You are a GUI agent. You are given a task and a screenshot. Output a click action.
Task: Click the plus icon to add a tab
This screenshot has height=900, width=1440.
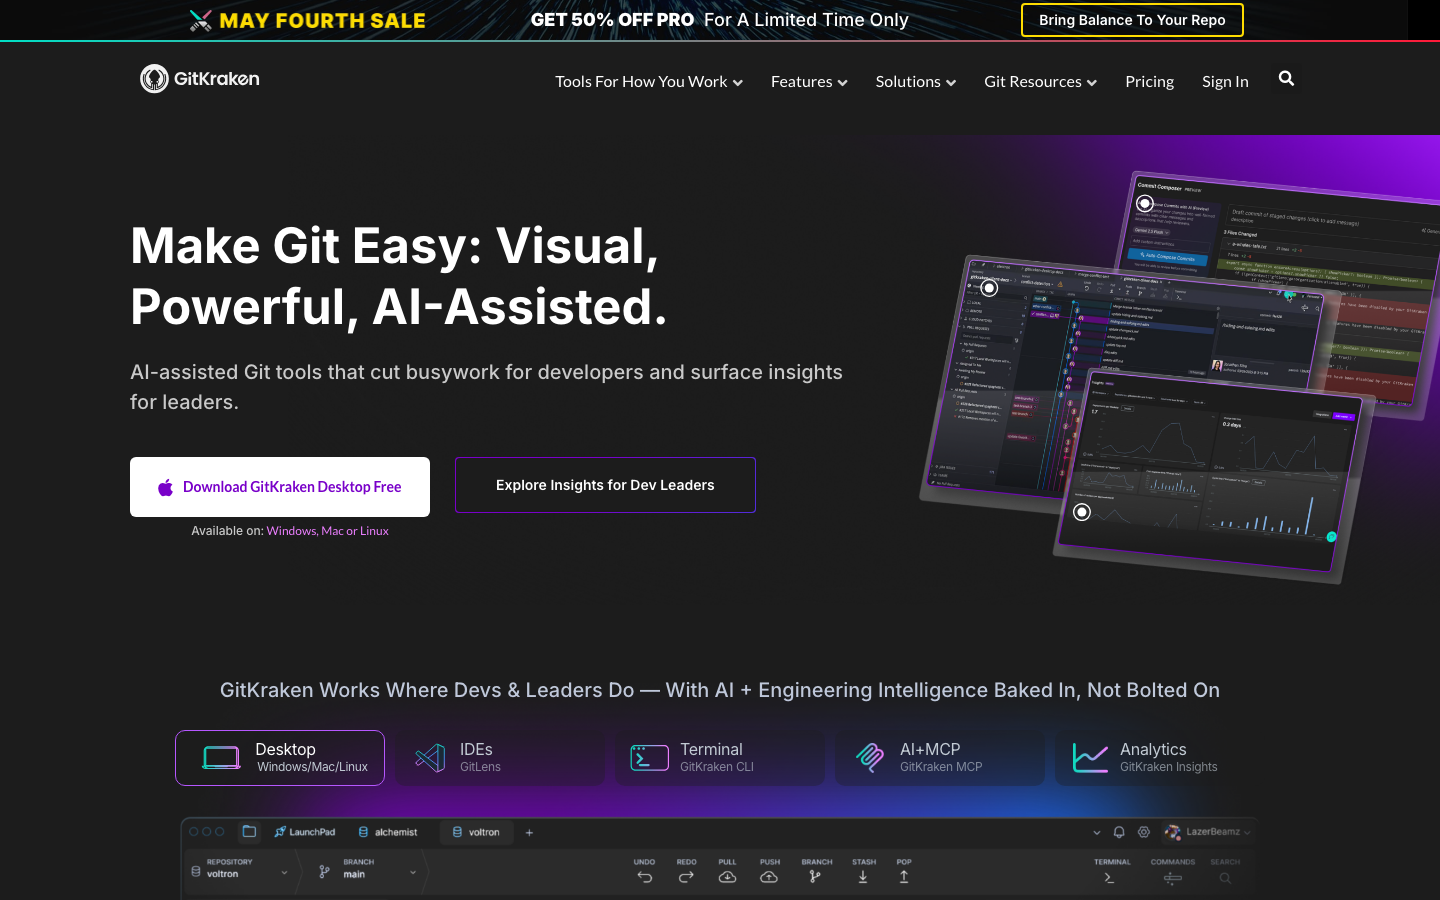(x=529, y=832)
